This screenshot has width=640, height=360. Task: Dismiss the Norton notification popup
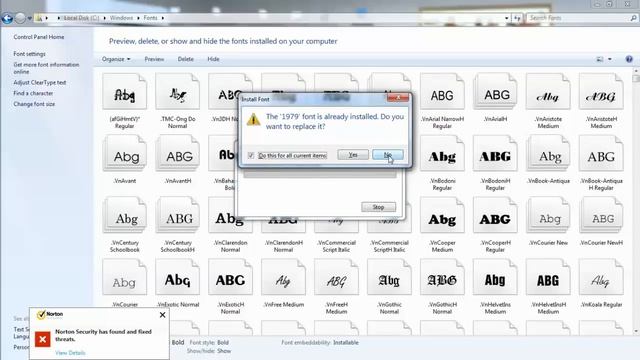162,315
